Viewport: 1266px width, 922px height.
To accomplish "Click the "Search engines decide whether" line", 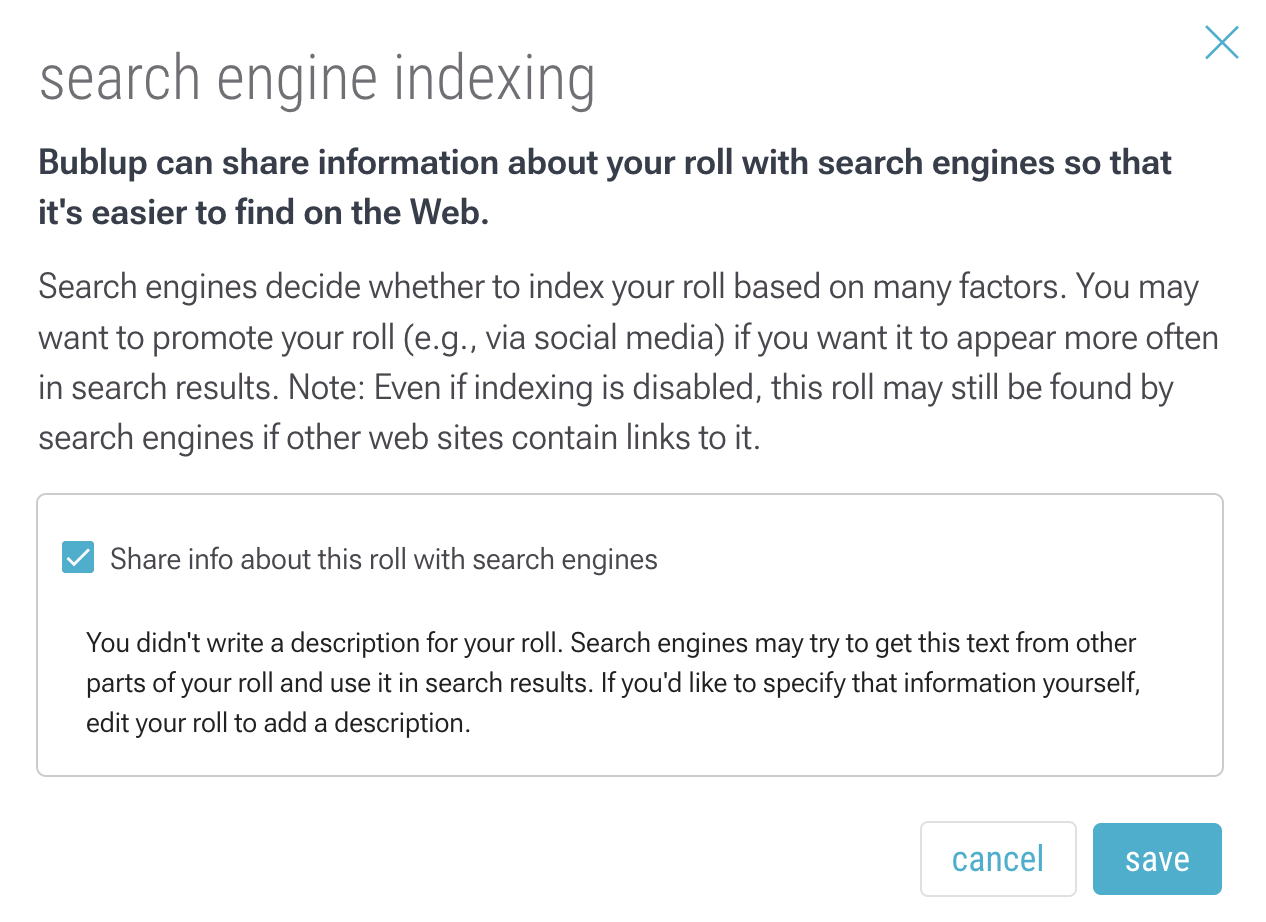I will point(618,288).
